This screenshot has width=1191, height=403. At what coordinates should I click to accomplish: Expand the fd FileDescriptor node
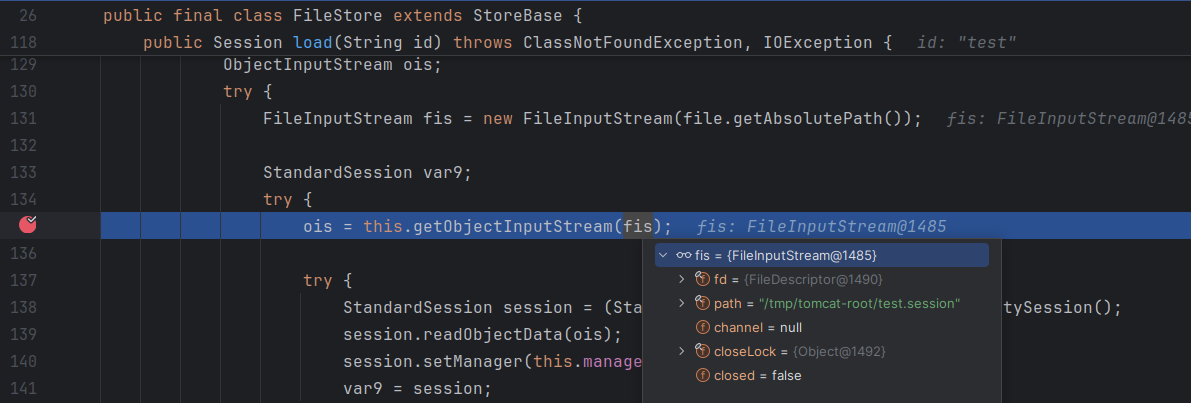[x=682, y=279]
